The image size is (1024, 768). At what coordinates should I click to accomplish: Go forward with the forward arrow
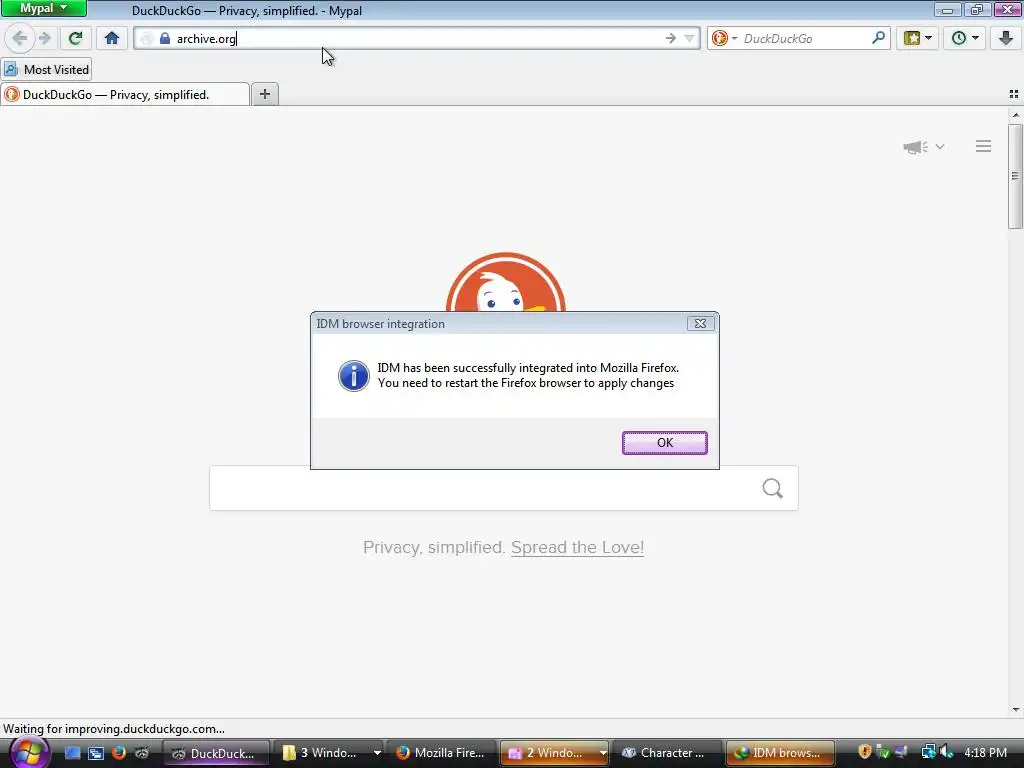click(44, 38)
